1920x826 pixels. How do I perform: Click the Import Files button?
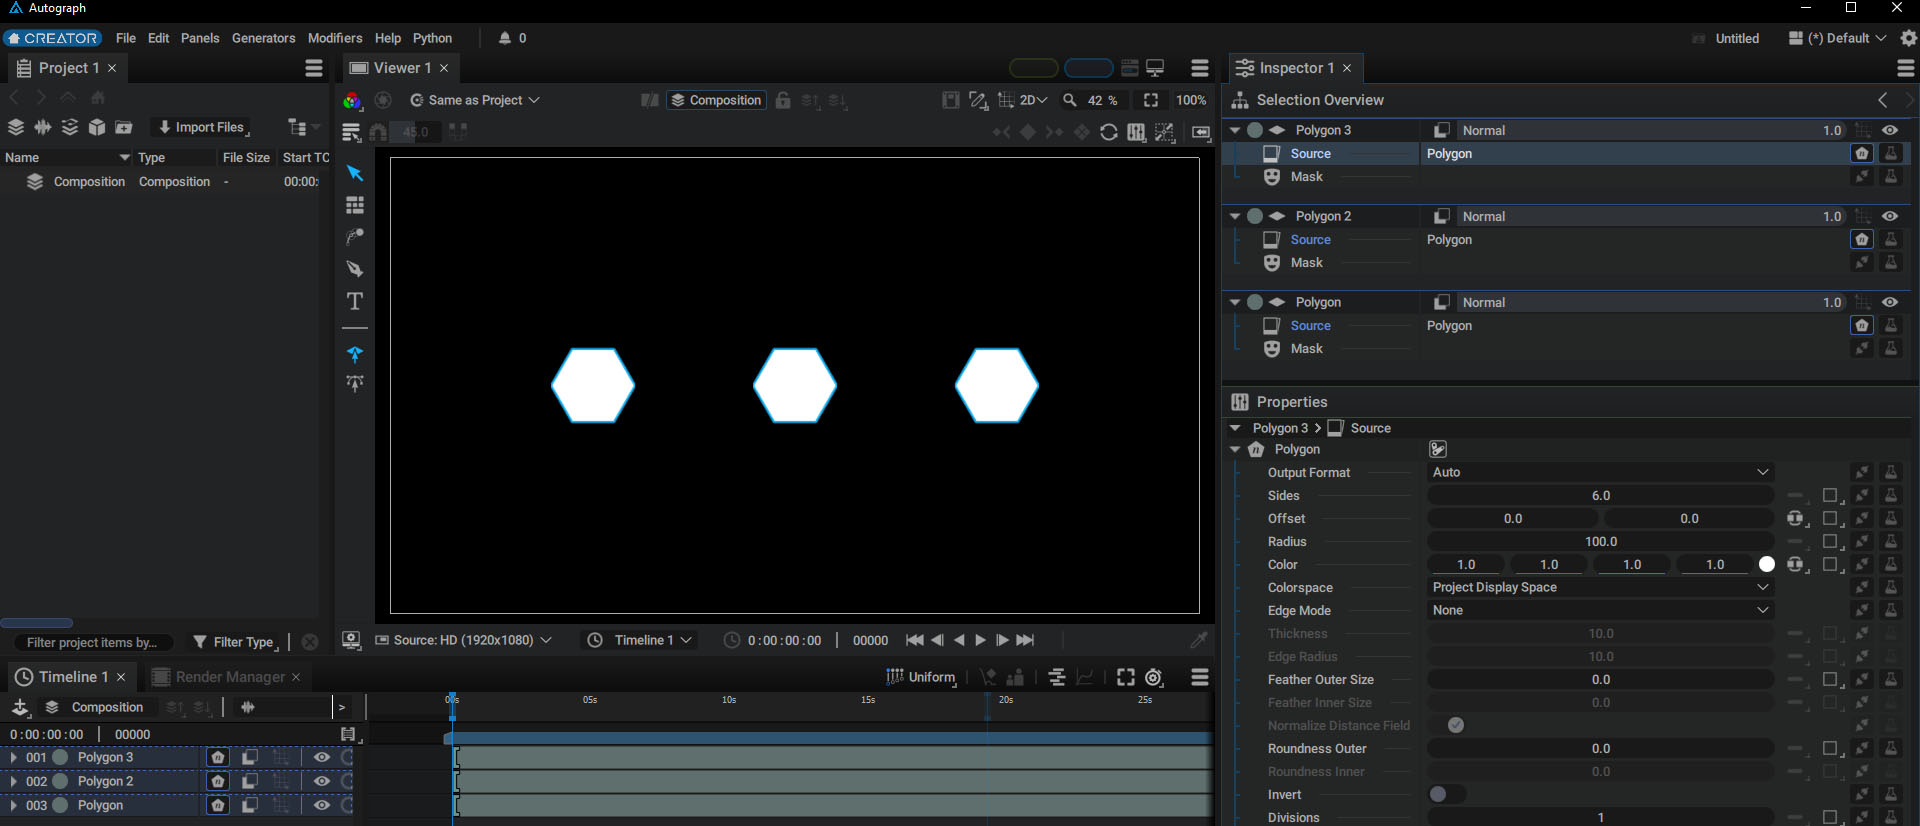(200, 127)
